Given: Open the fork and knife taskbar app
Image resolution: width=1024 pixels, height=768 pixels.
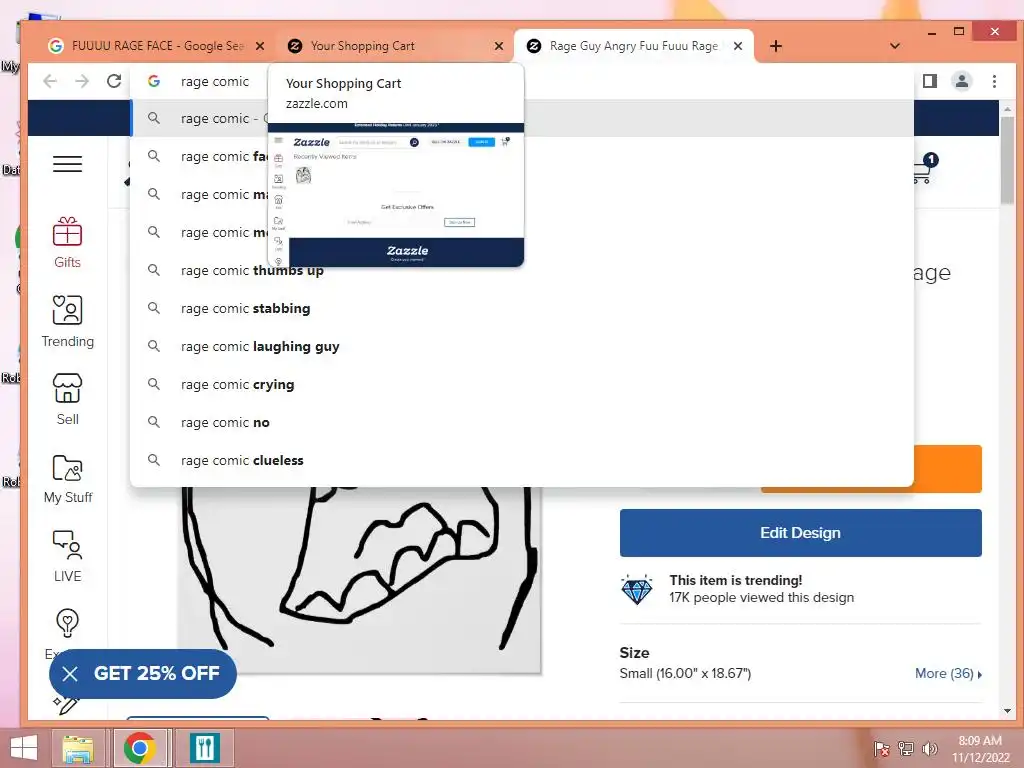Looking at the screenshot, I should tap(205, 748).
